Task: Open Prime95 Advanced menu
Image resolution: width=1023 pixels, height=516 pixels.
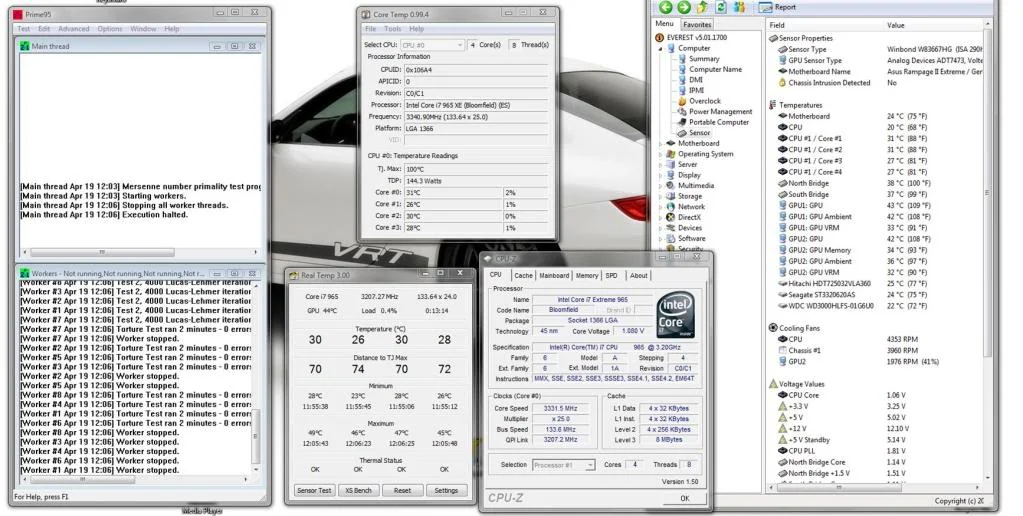Action: 74,29
